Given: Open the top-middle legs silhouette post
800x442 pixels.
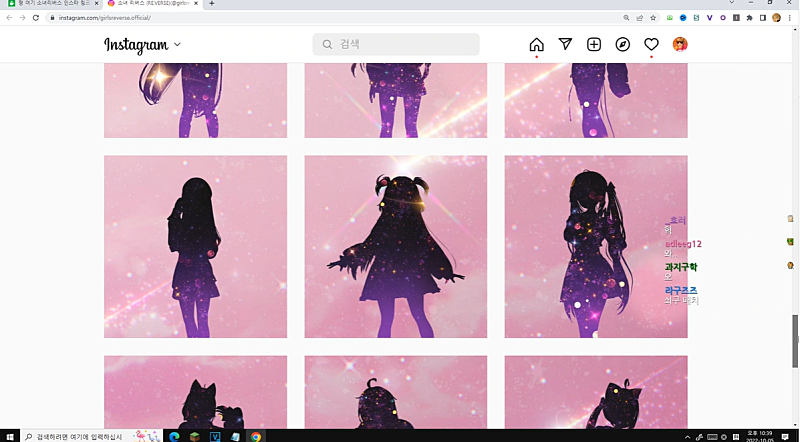Looking at the screenshot, I should click(396, 101).
